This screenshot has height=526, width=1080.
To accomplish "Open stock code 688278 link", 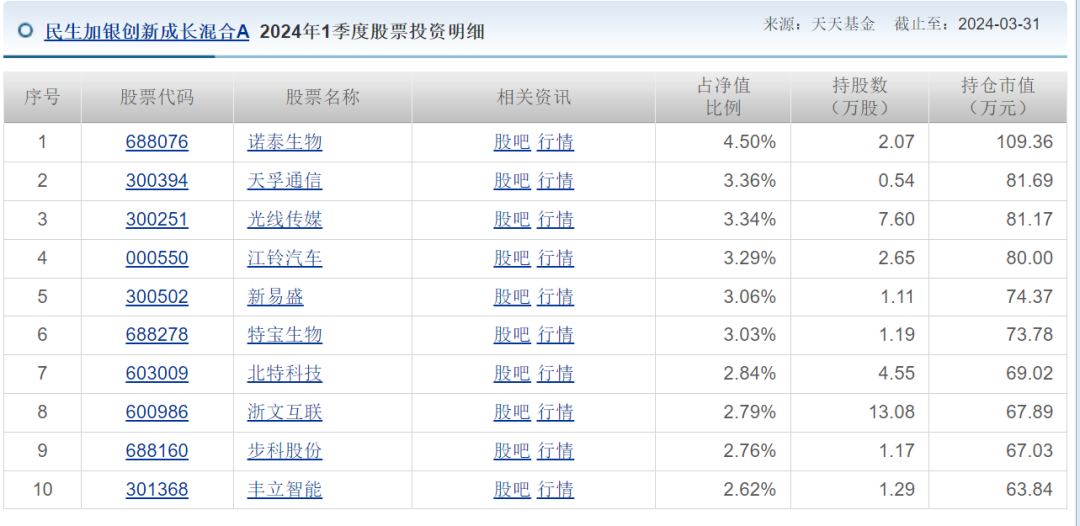I will tap(157, 335).
